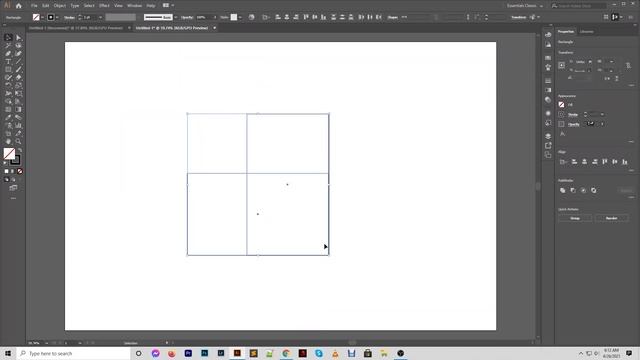The width and height of the screenshot is (640, 360).
Task: Select the Type tool
Action: click(x=8, y=62)
